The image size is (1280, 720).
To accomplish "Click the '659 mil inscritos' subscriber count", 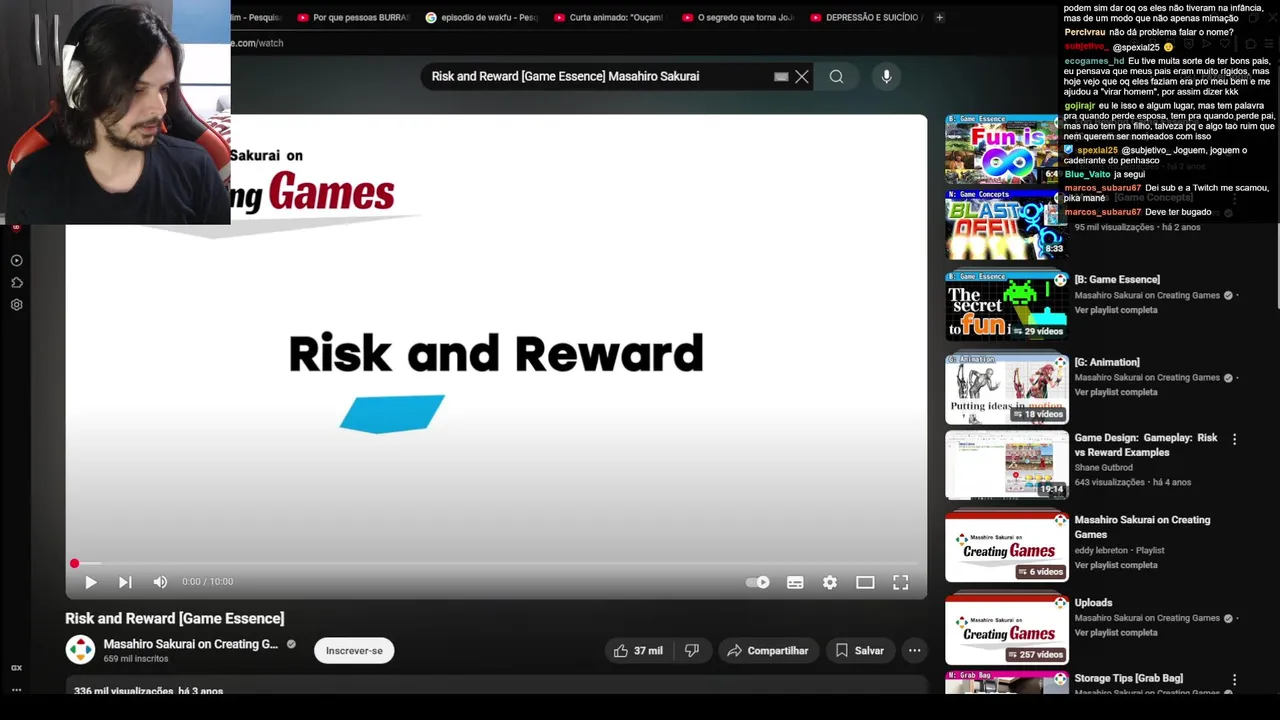I will click(x=136, y=659).
